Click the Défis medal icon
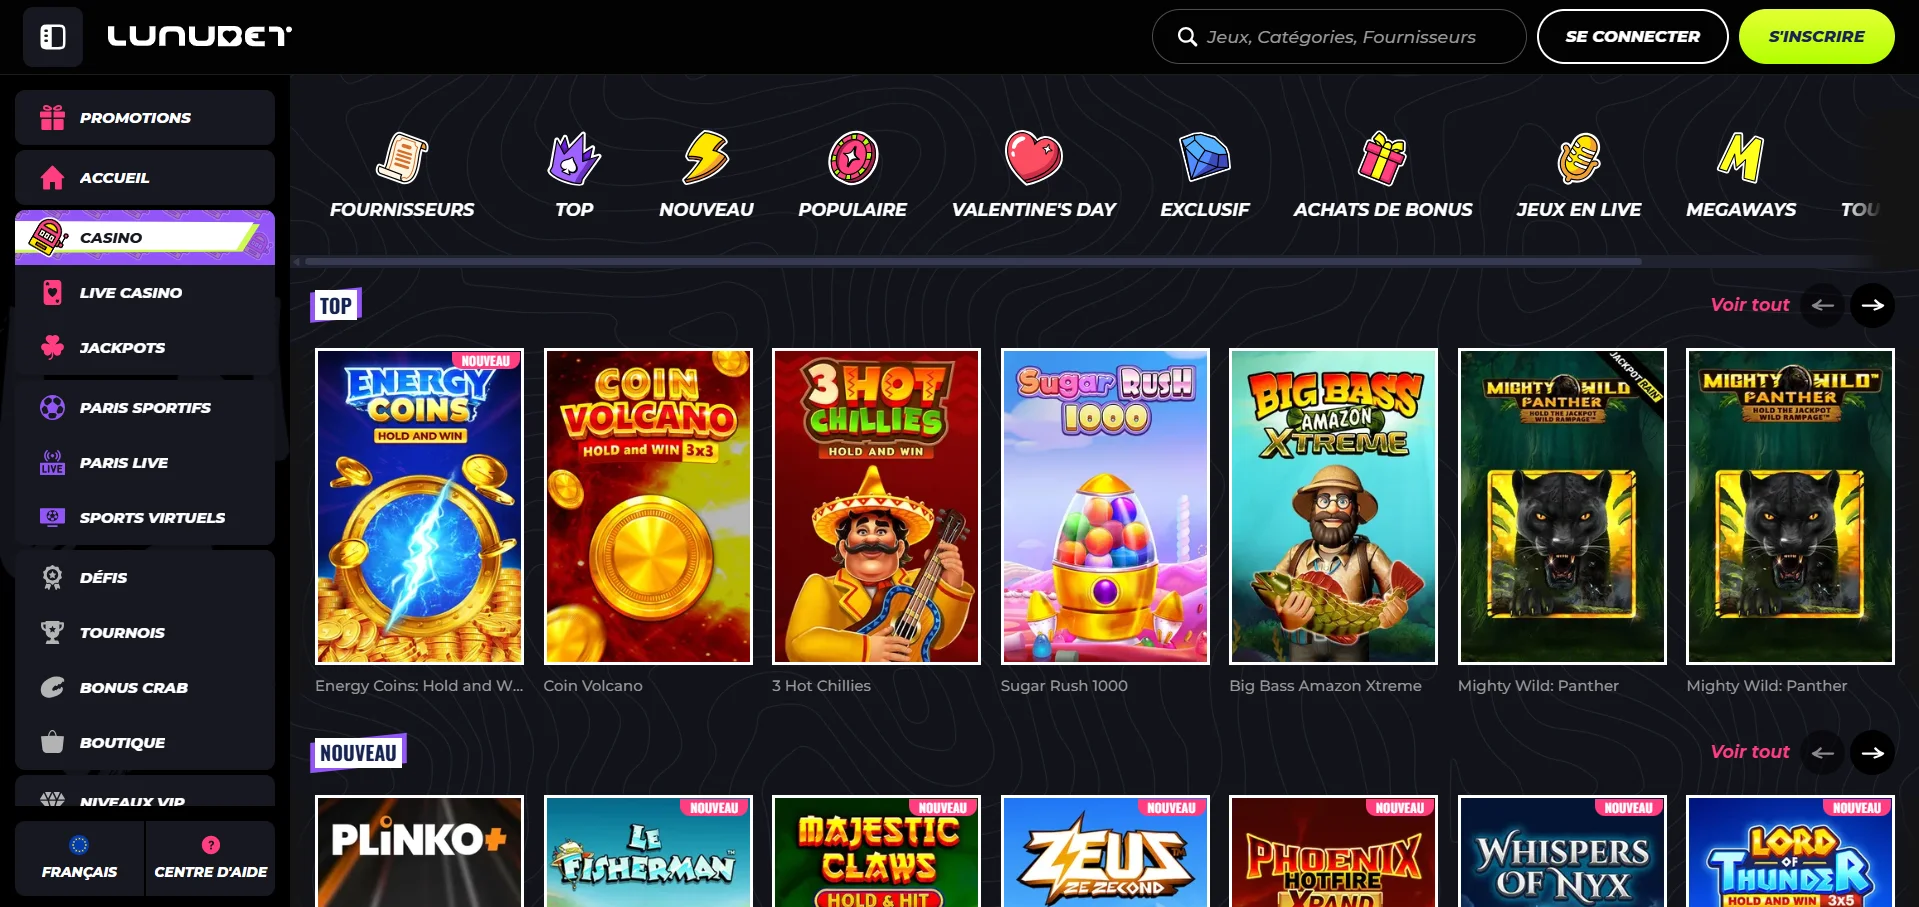 point(52,577)
